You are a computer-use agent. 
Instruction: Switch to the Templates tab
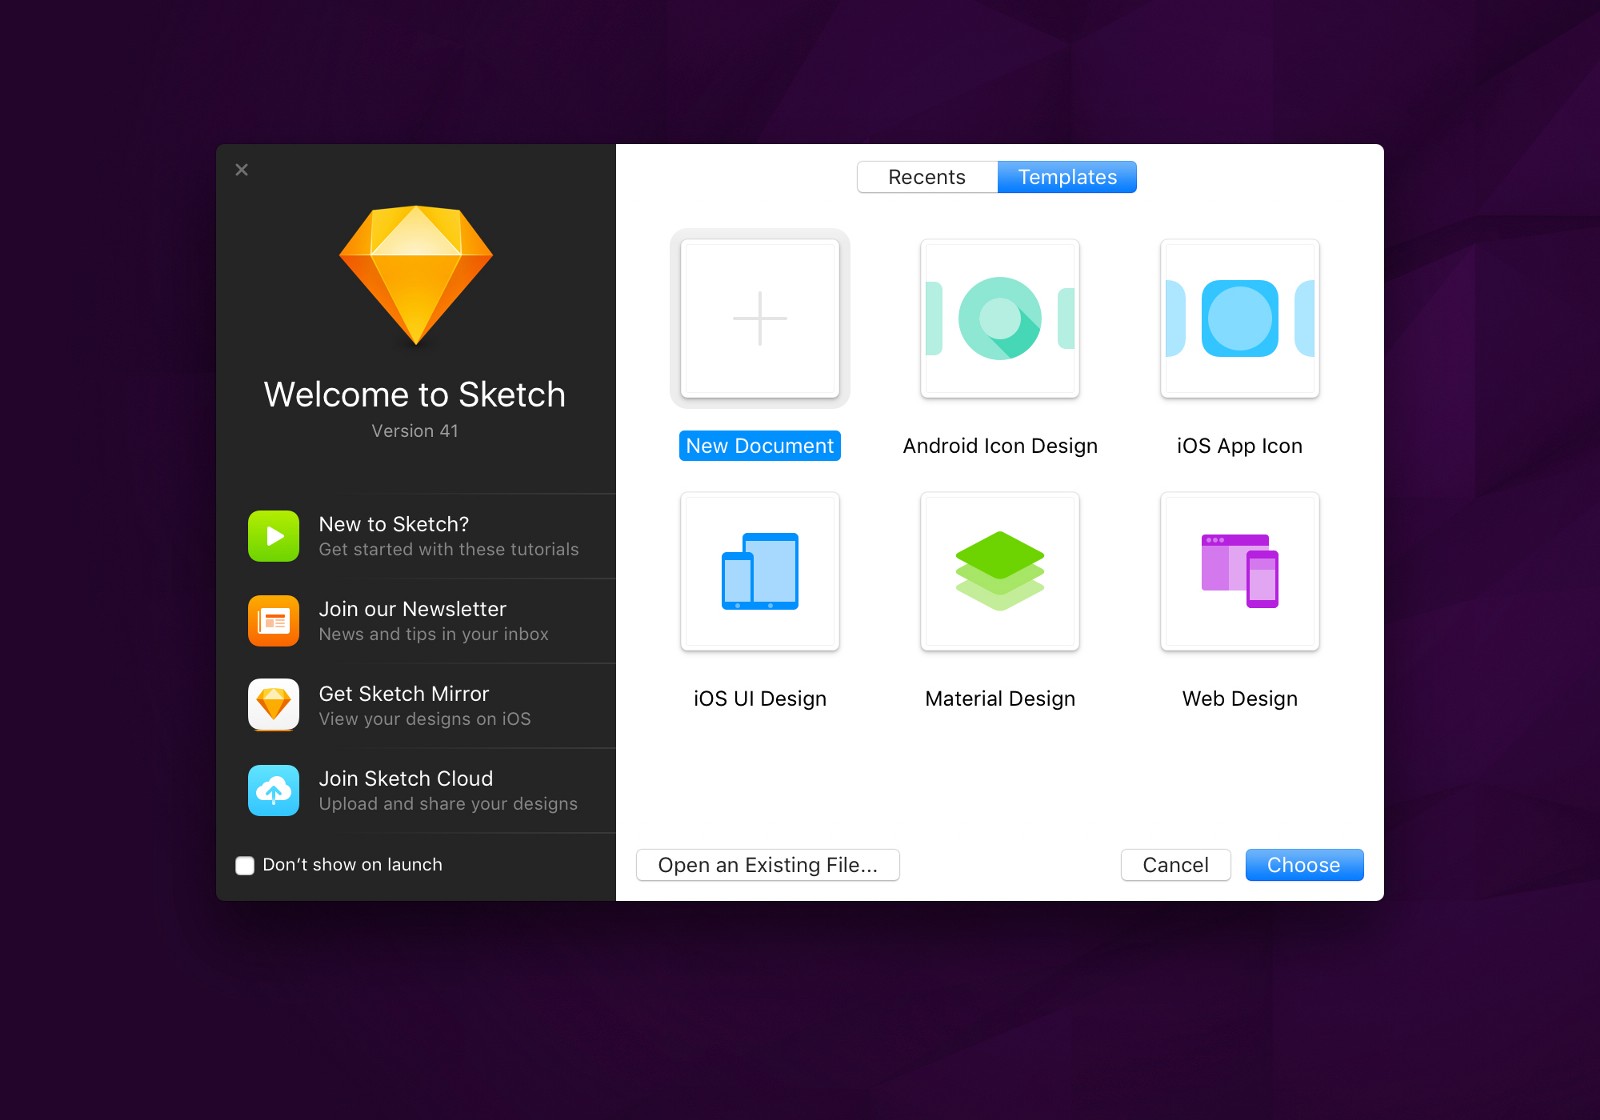tap(1067, 177)
